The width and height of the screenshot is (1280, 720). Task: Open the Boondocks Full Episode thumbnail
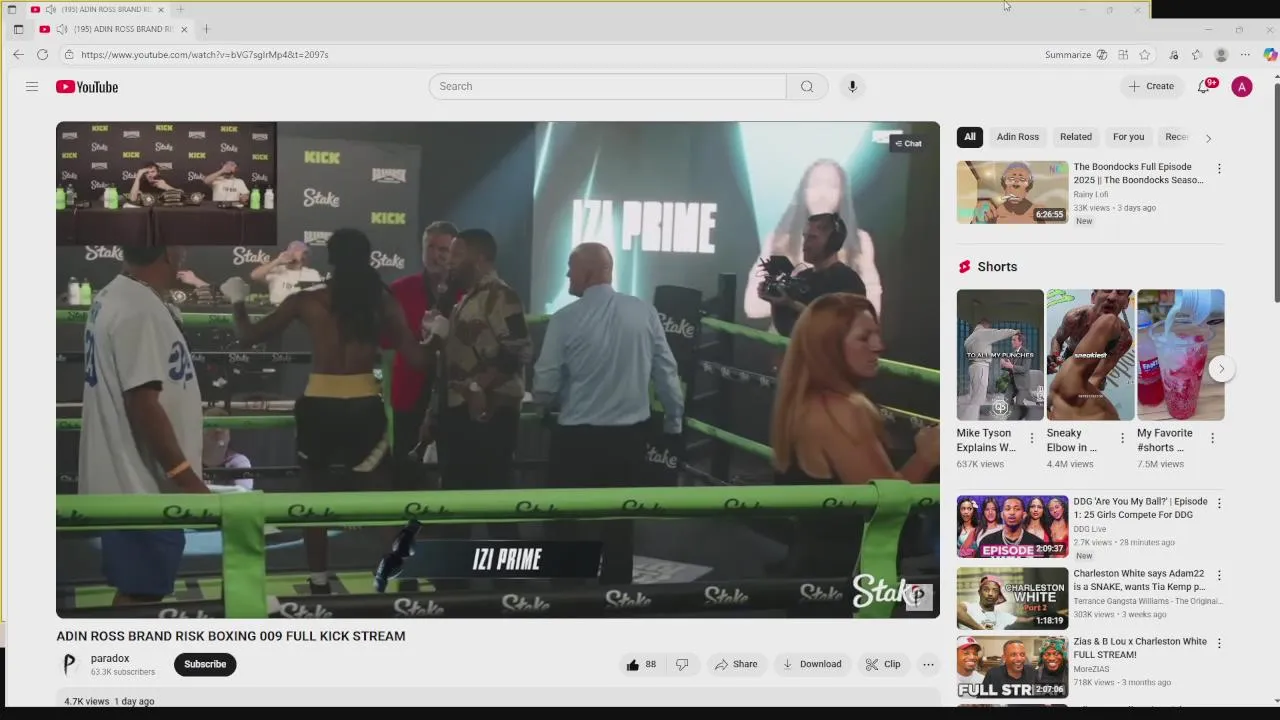tap(1012, 192)
